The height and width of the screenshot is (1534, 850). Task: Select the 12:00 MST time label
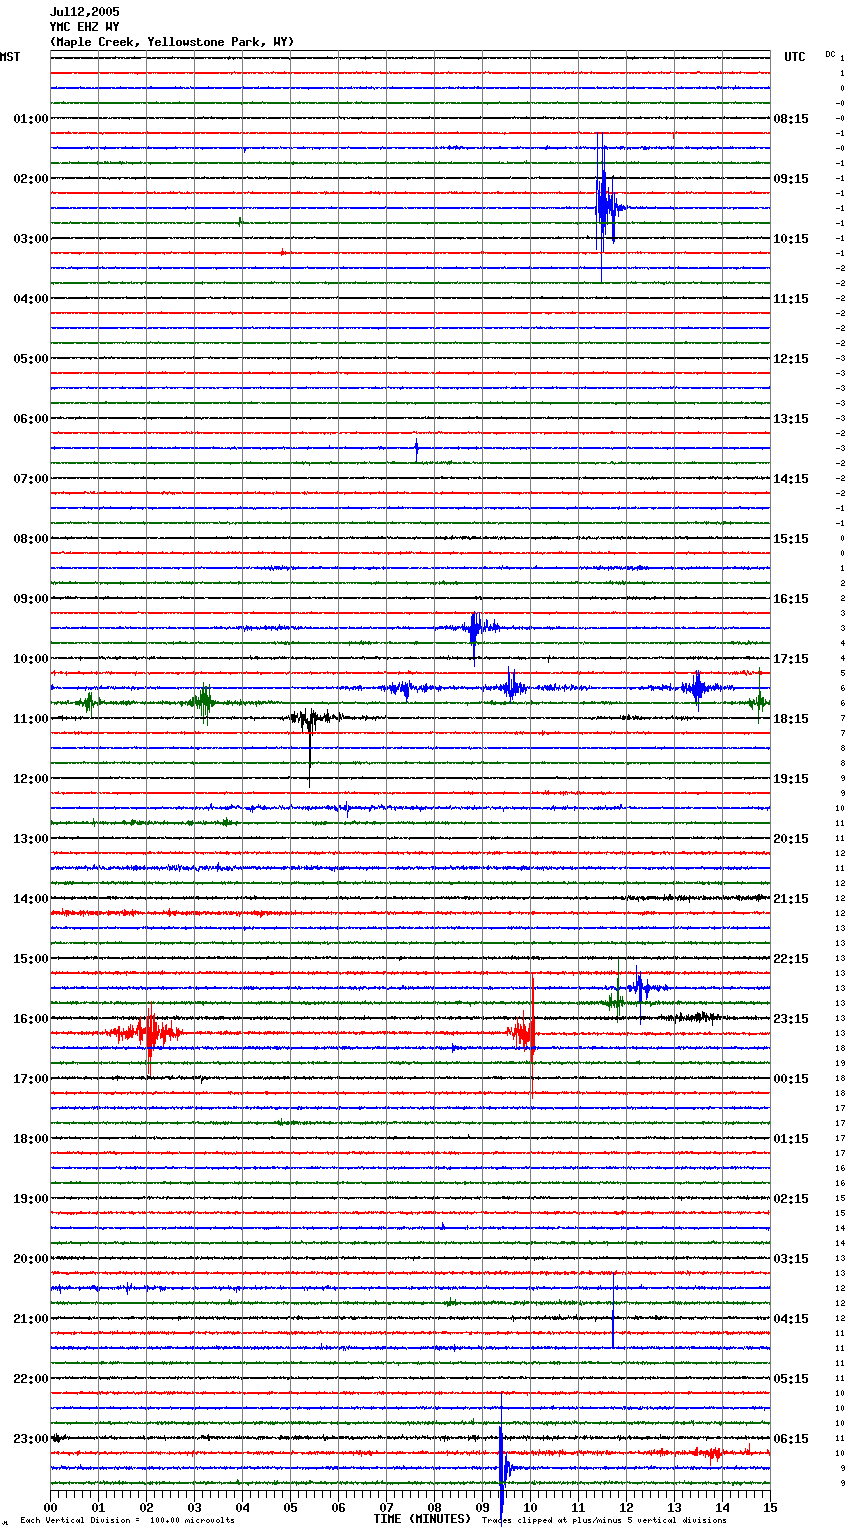tap(30, 779)
